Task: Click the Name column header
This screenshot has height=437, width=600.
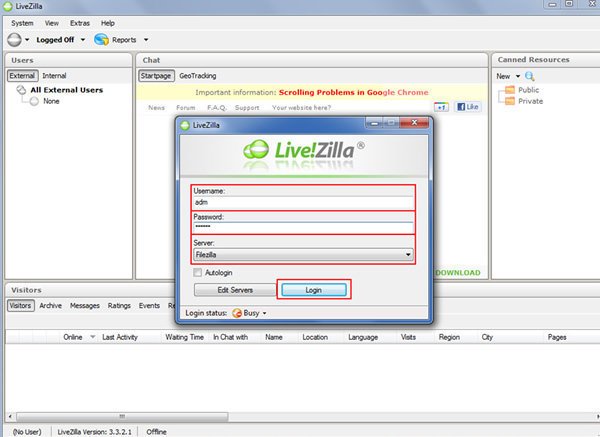Action: coord(274,337)
